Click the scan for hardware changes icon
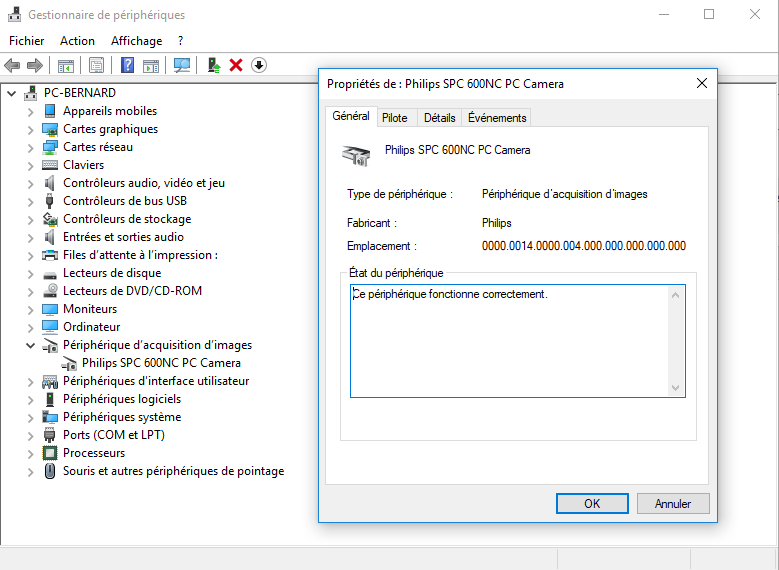 tap(182, 65)
